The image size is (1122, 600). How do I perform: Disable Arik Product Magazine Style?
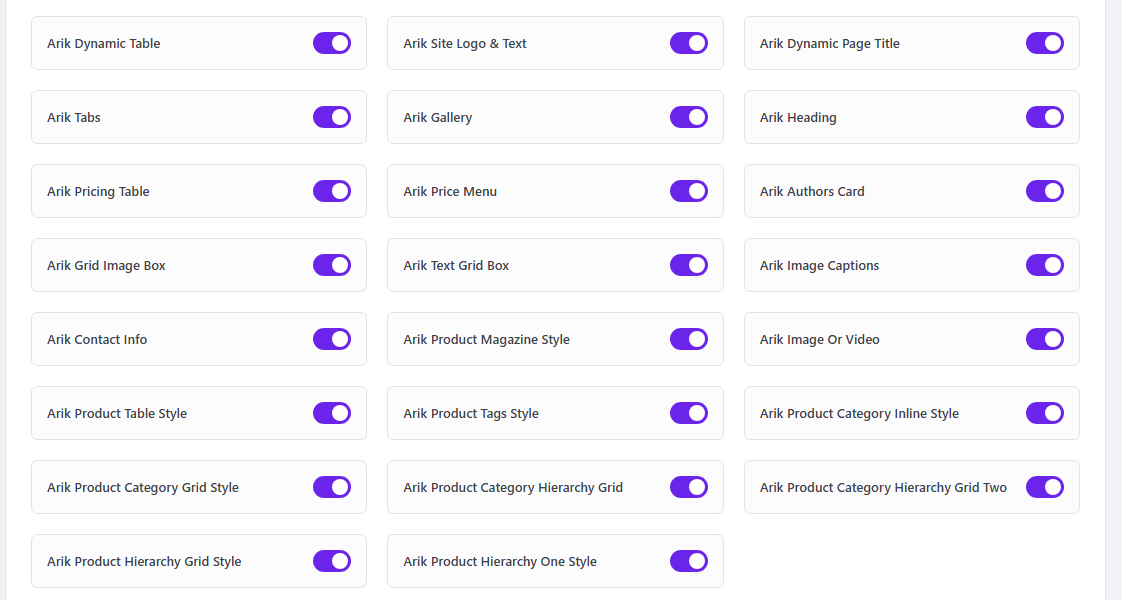688,339
